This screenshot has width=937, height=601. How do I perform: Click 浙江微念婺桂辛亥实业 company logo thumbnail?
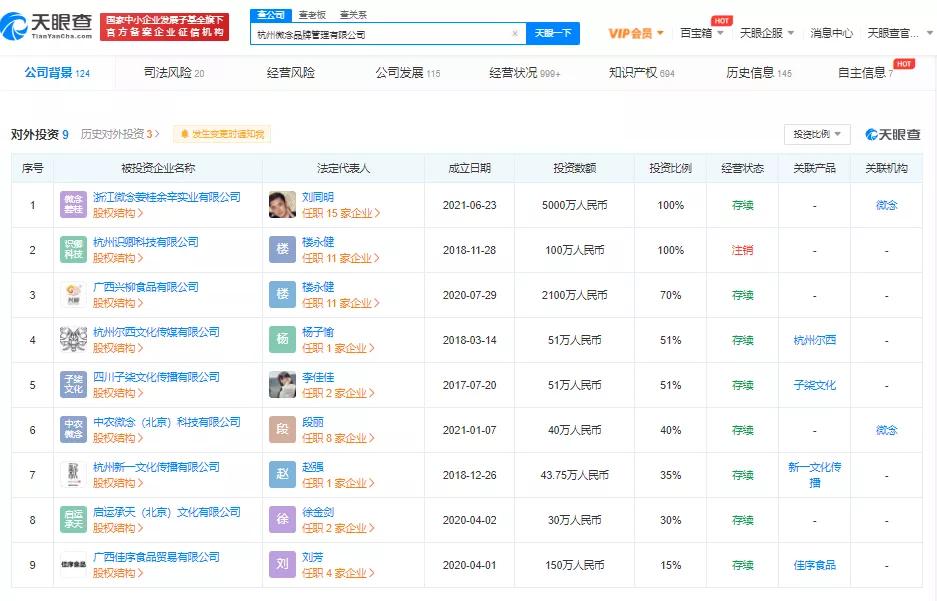(72, 204)
